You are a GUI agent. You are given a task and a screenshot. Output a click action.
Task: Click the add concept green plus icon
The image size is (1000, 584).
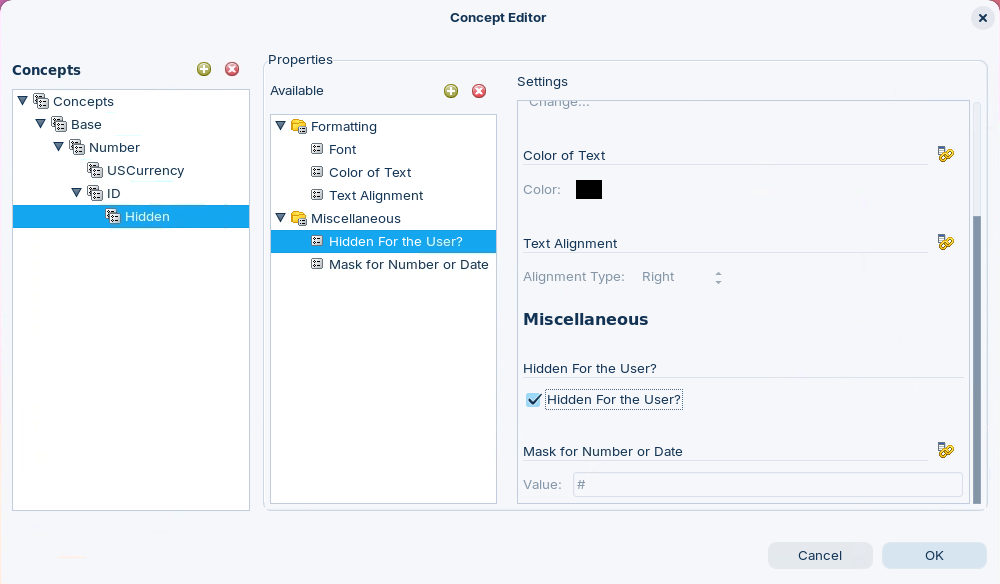click(204, 69)
